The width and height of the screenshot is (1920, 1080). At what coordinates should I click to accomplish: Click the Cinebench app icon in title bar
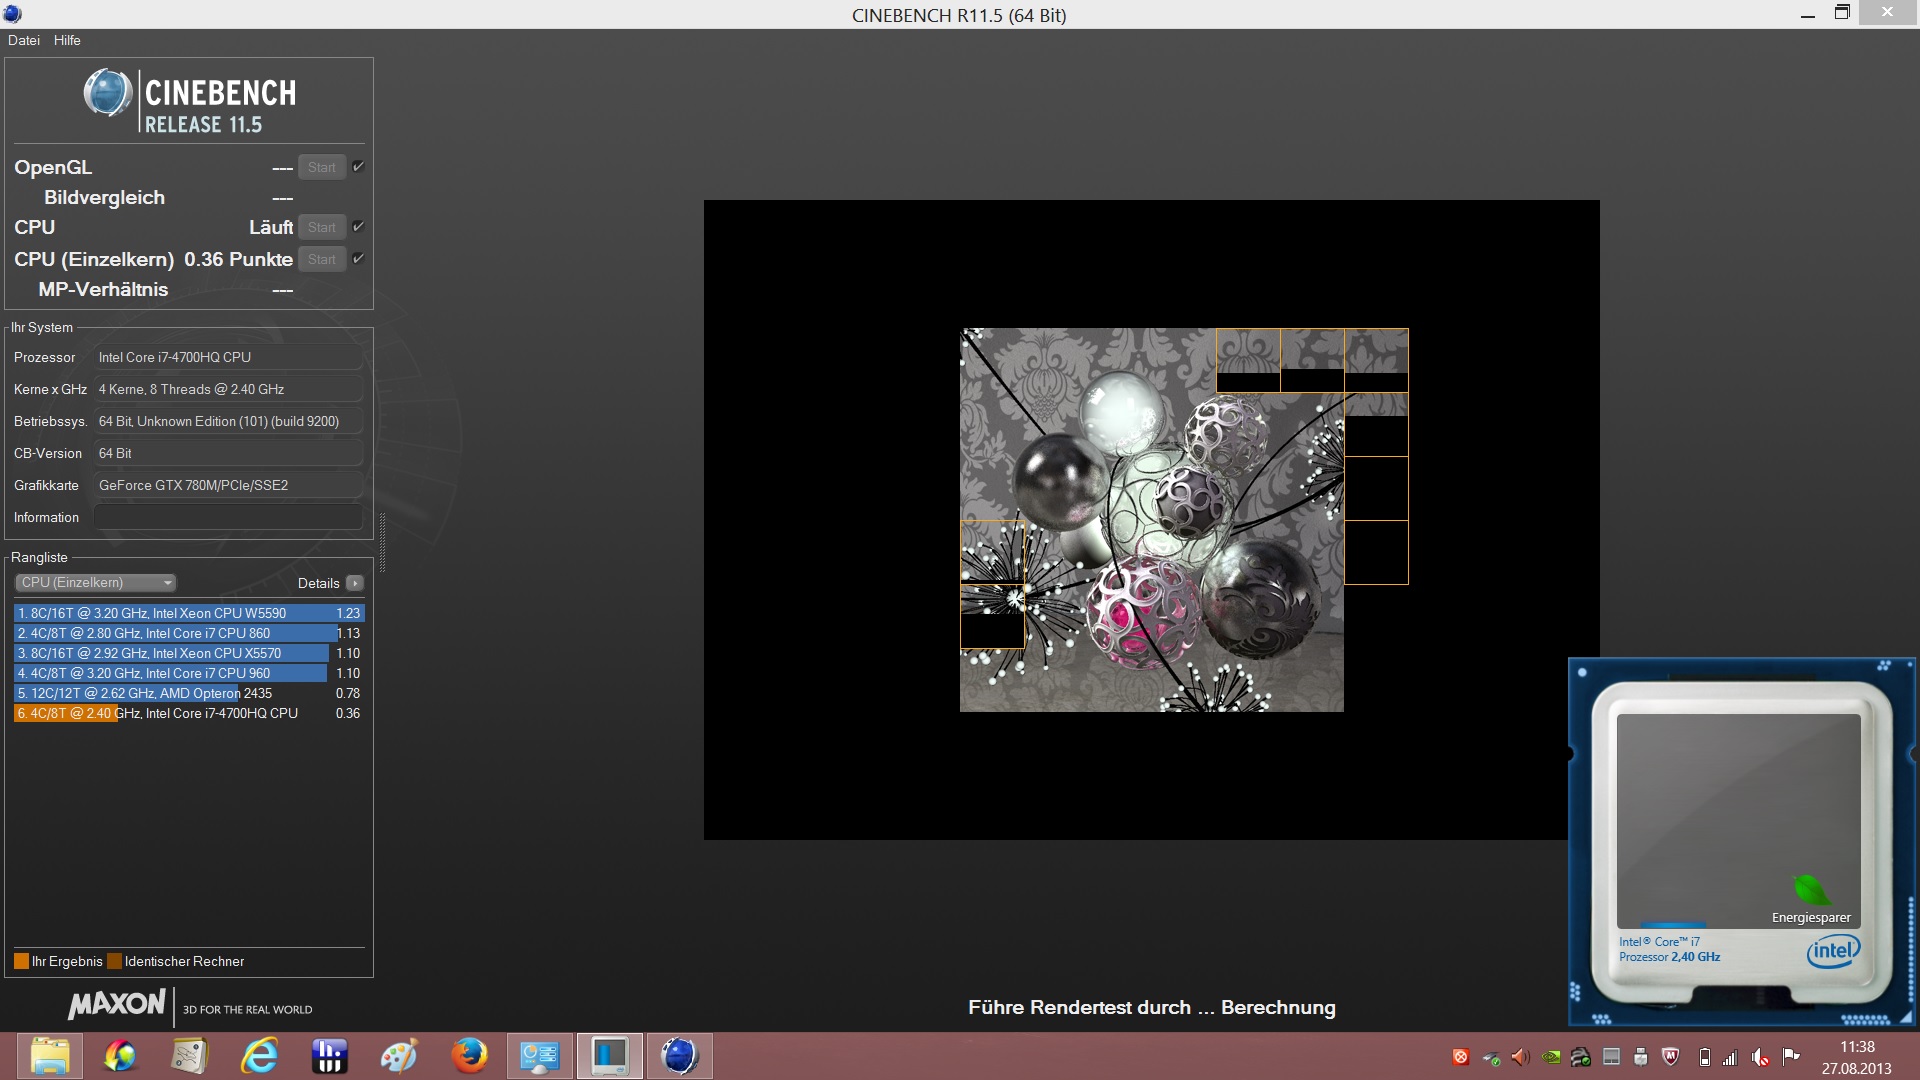click(13, 14)
